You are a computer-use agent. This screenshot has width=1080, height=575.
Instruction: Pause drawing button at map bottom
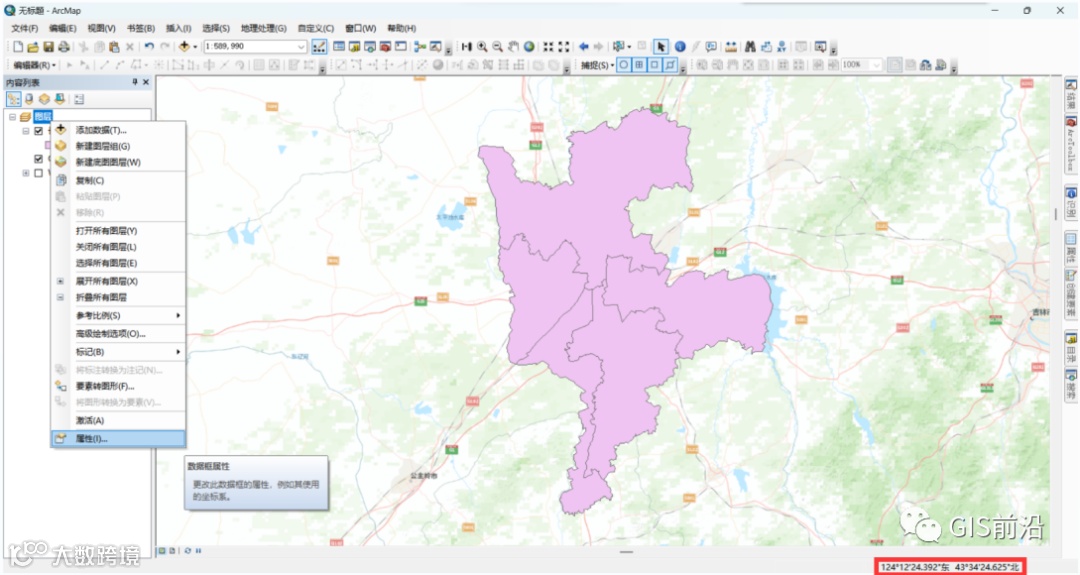point(198,551)
